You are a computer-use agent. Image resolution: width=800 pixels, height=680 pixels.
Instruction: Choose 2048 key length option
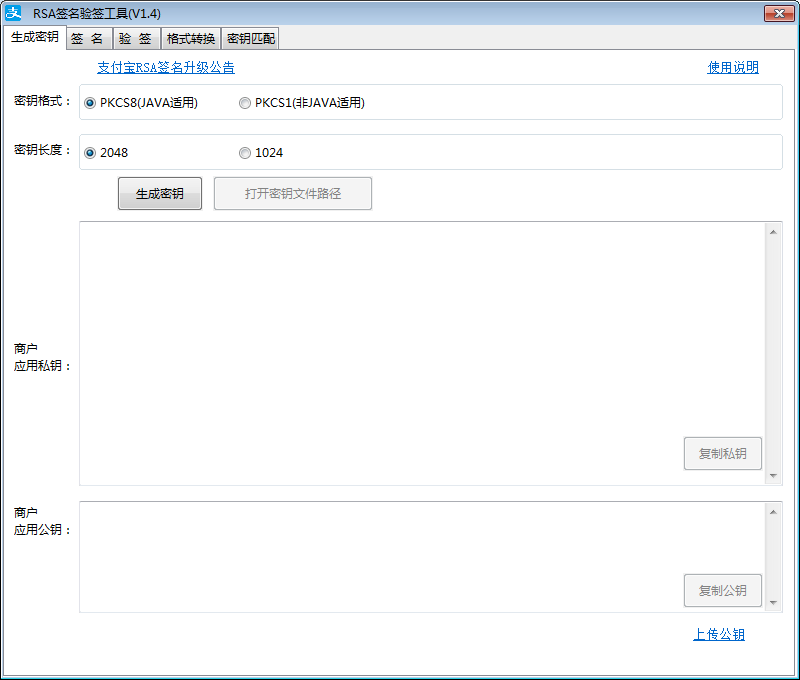91,153
